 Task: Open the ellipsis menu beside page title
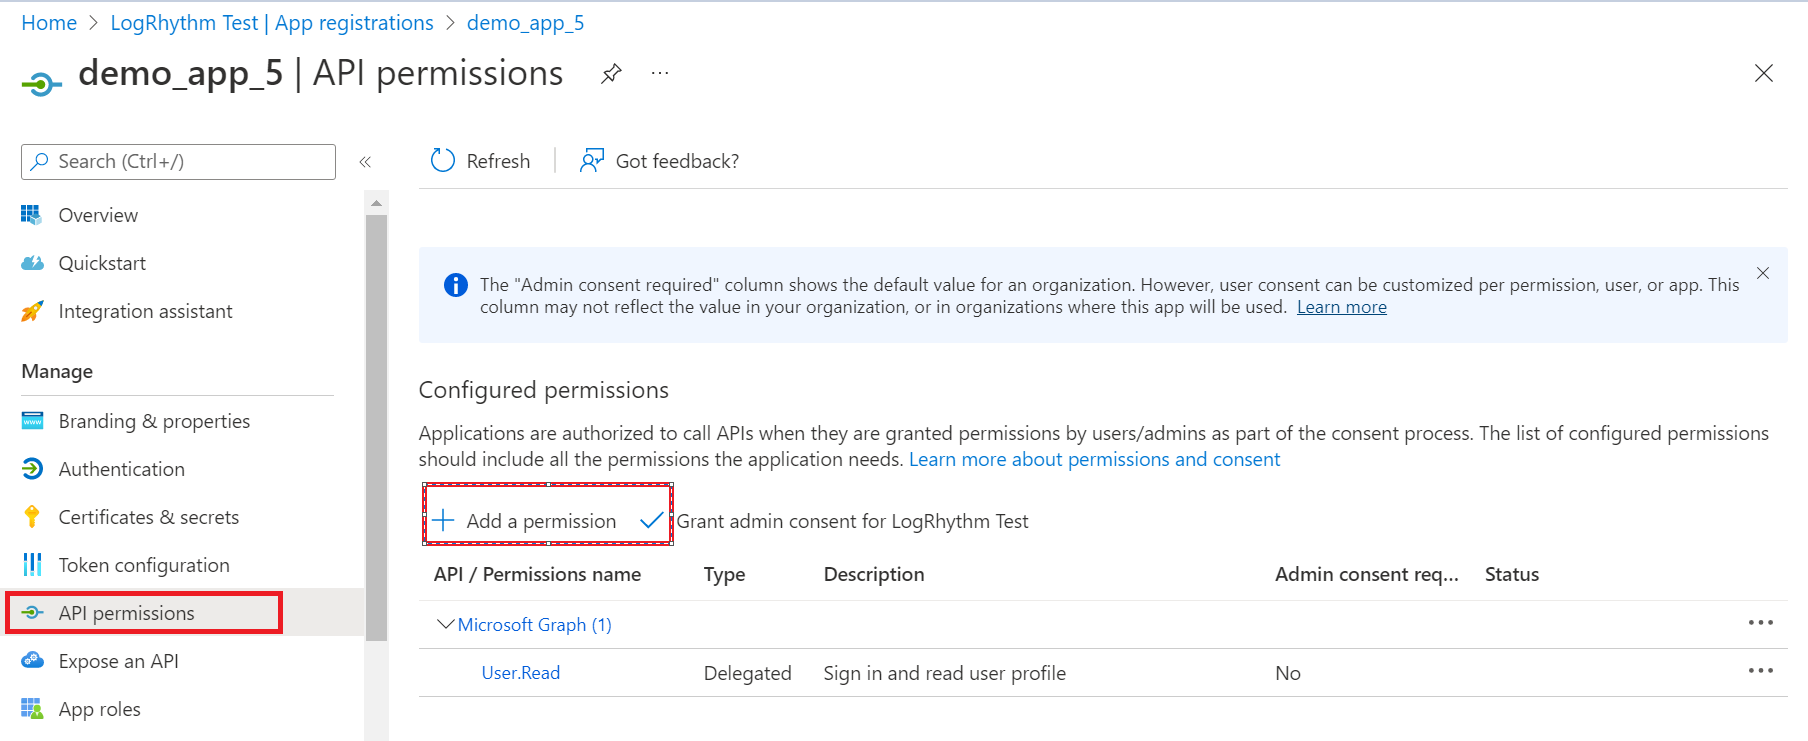pos(660,73)
